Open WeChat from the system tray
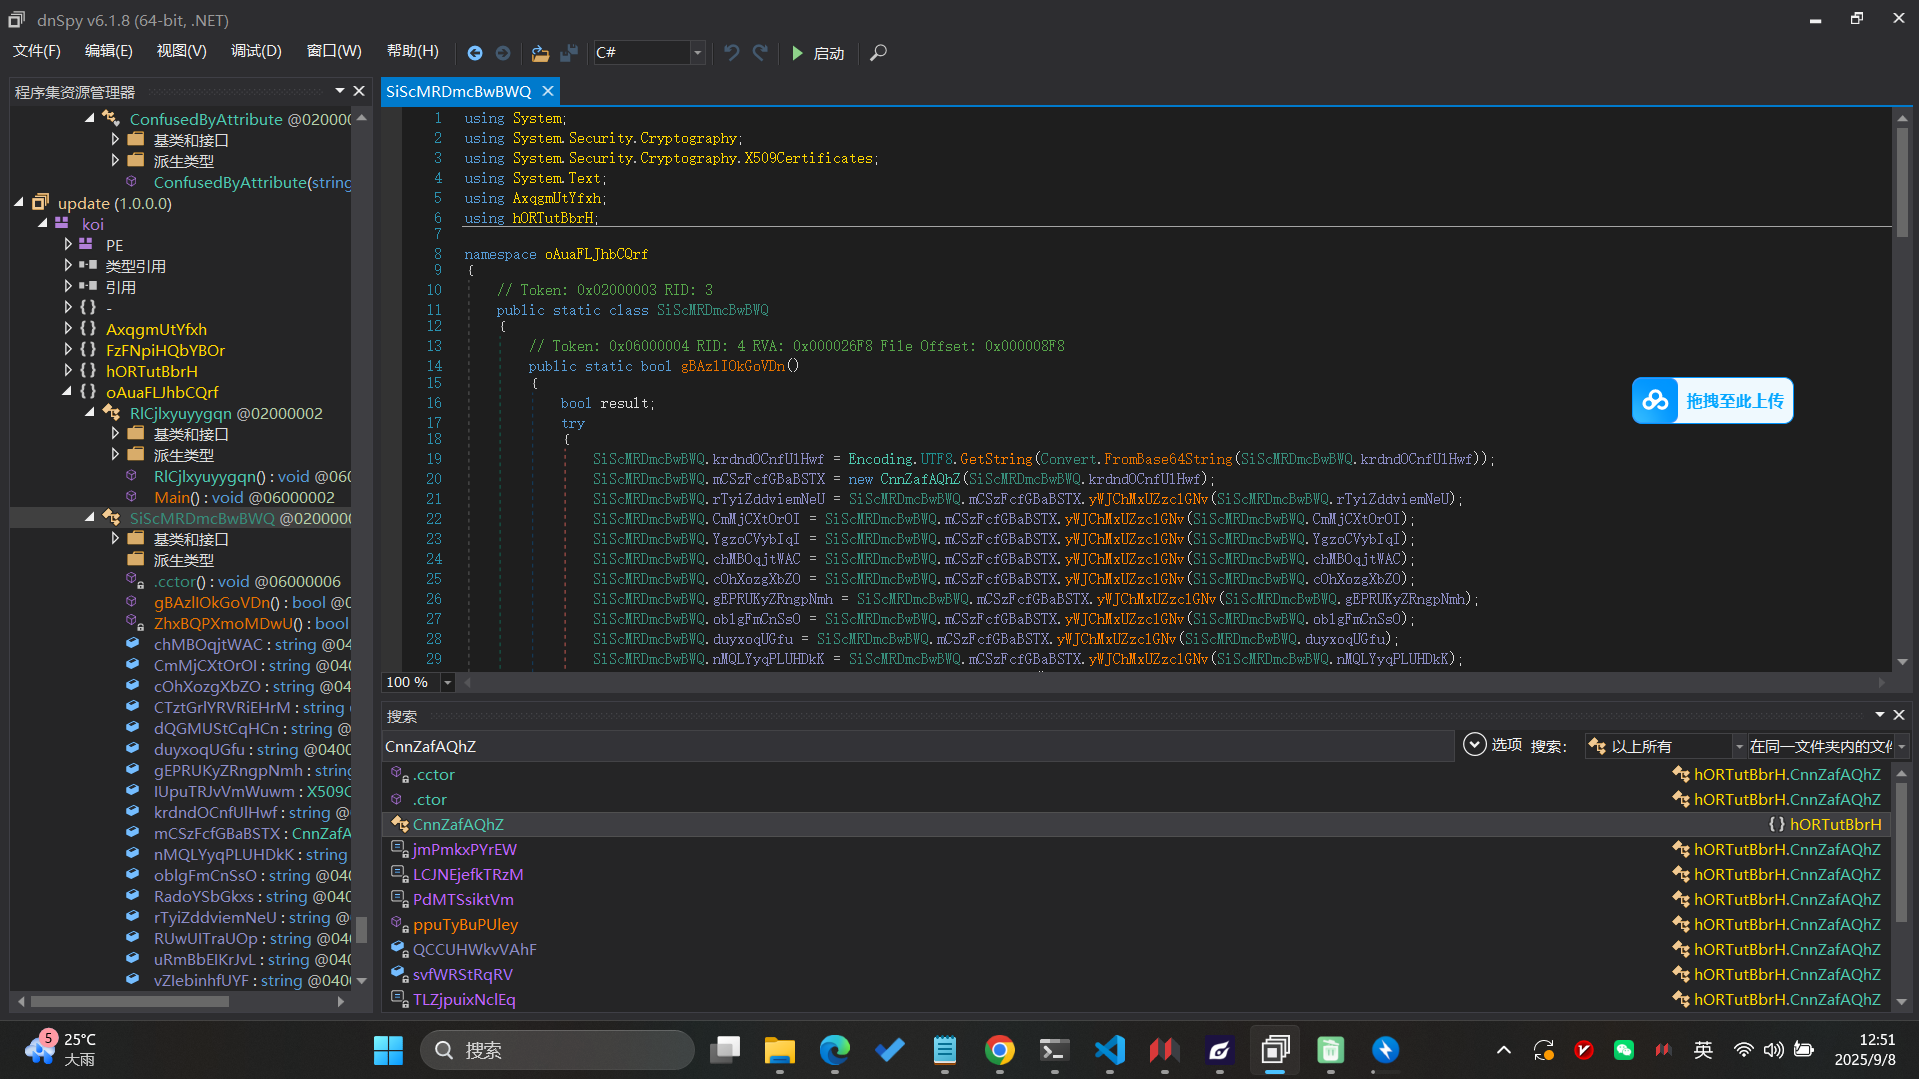The width and height of the screenshot is (1919, 1079). 1623,1050
